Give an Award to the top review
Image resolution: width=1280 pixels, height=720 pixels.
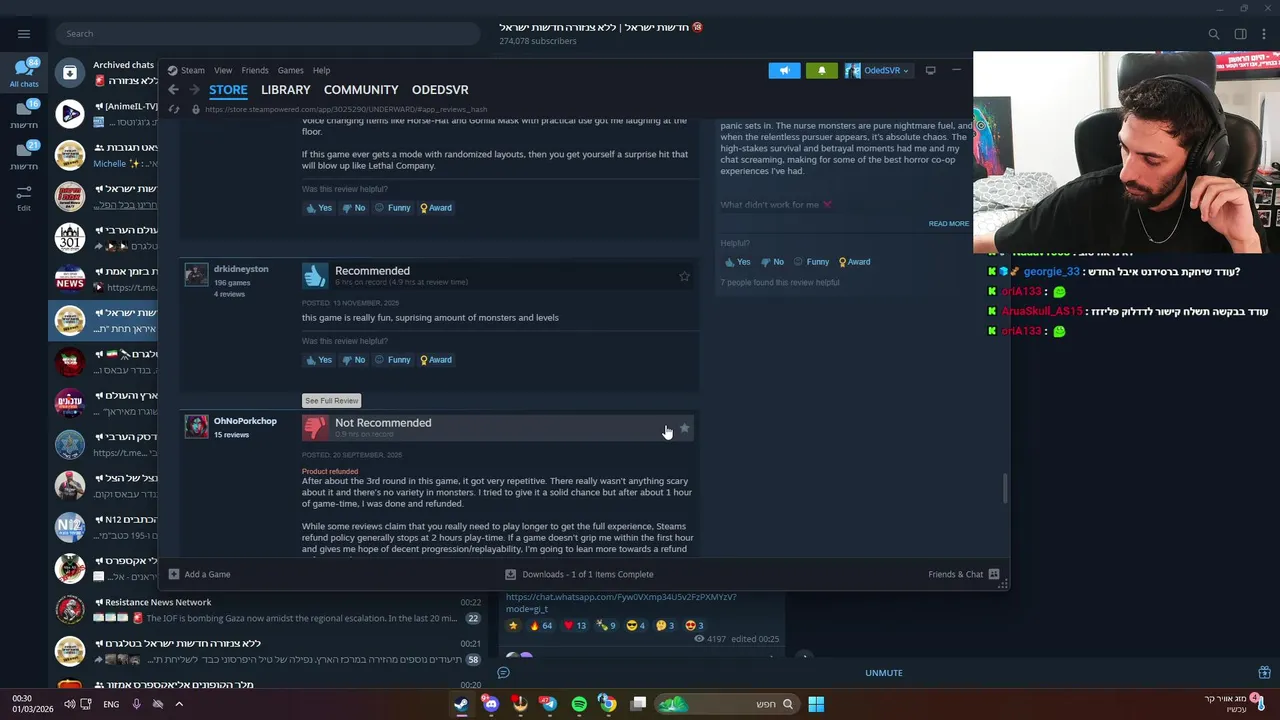[436, 208]
